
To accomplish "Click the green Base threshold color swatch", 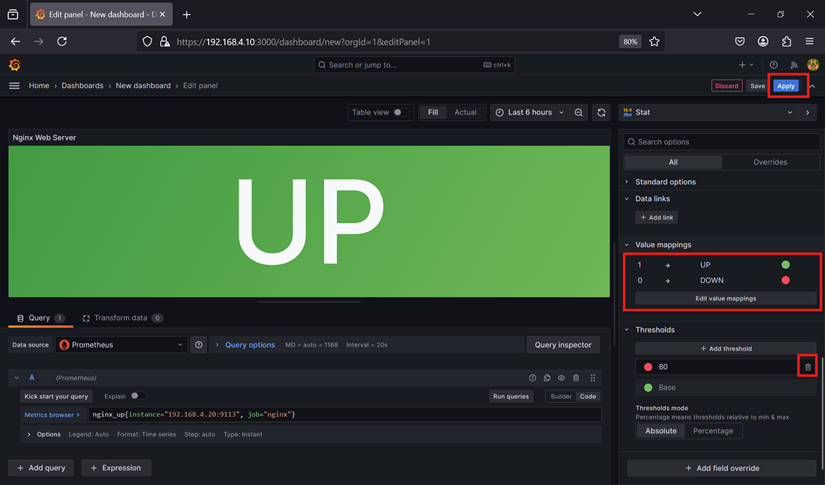I will (648, 388).
